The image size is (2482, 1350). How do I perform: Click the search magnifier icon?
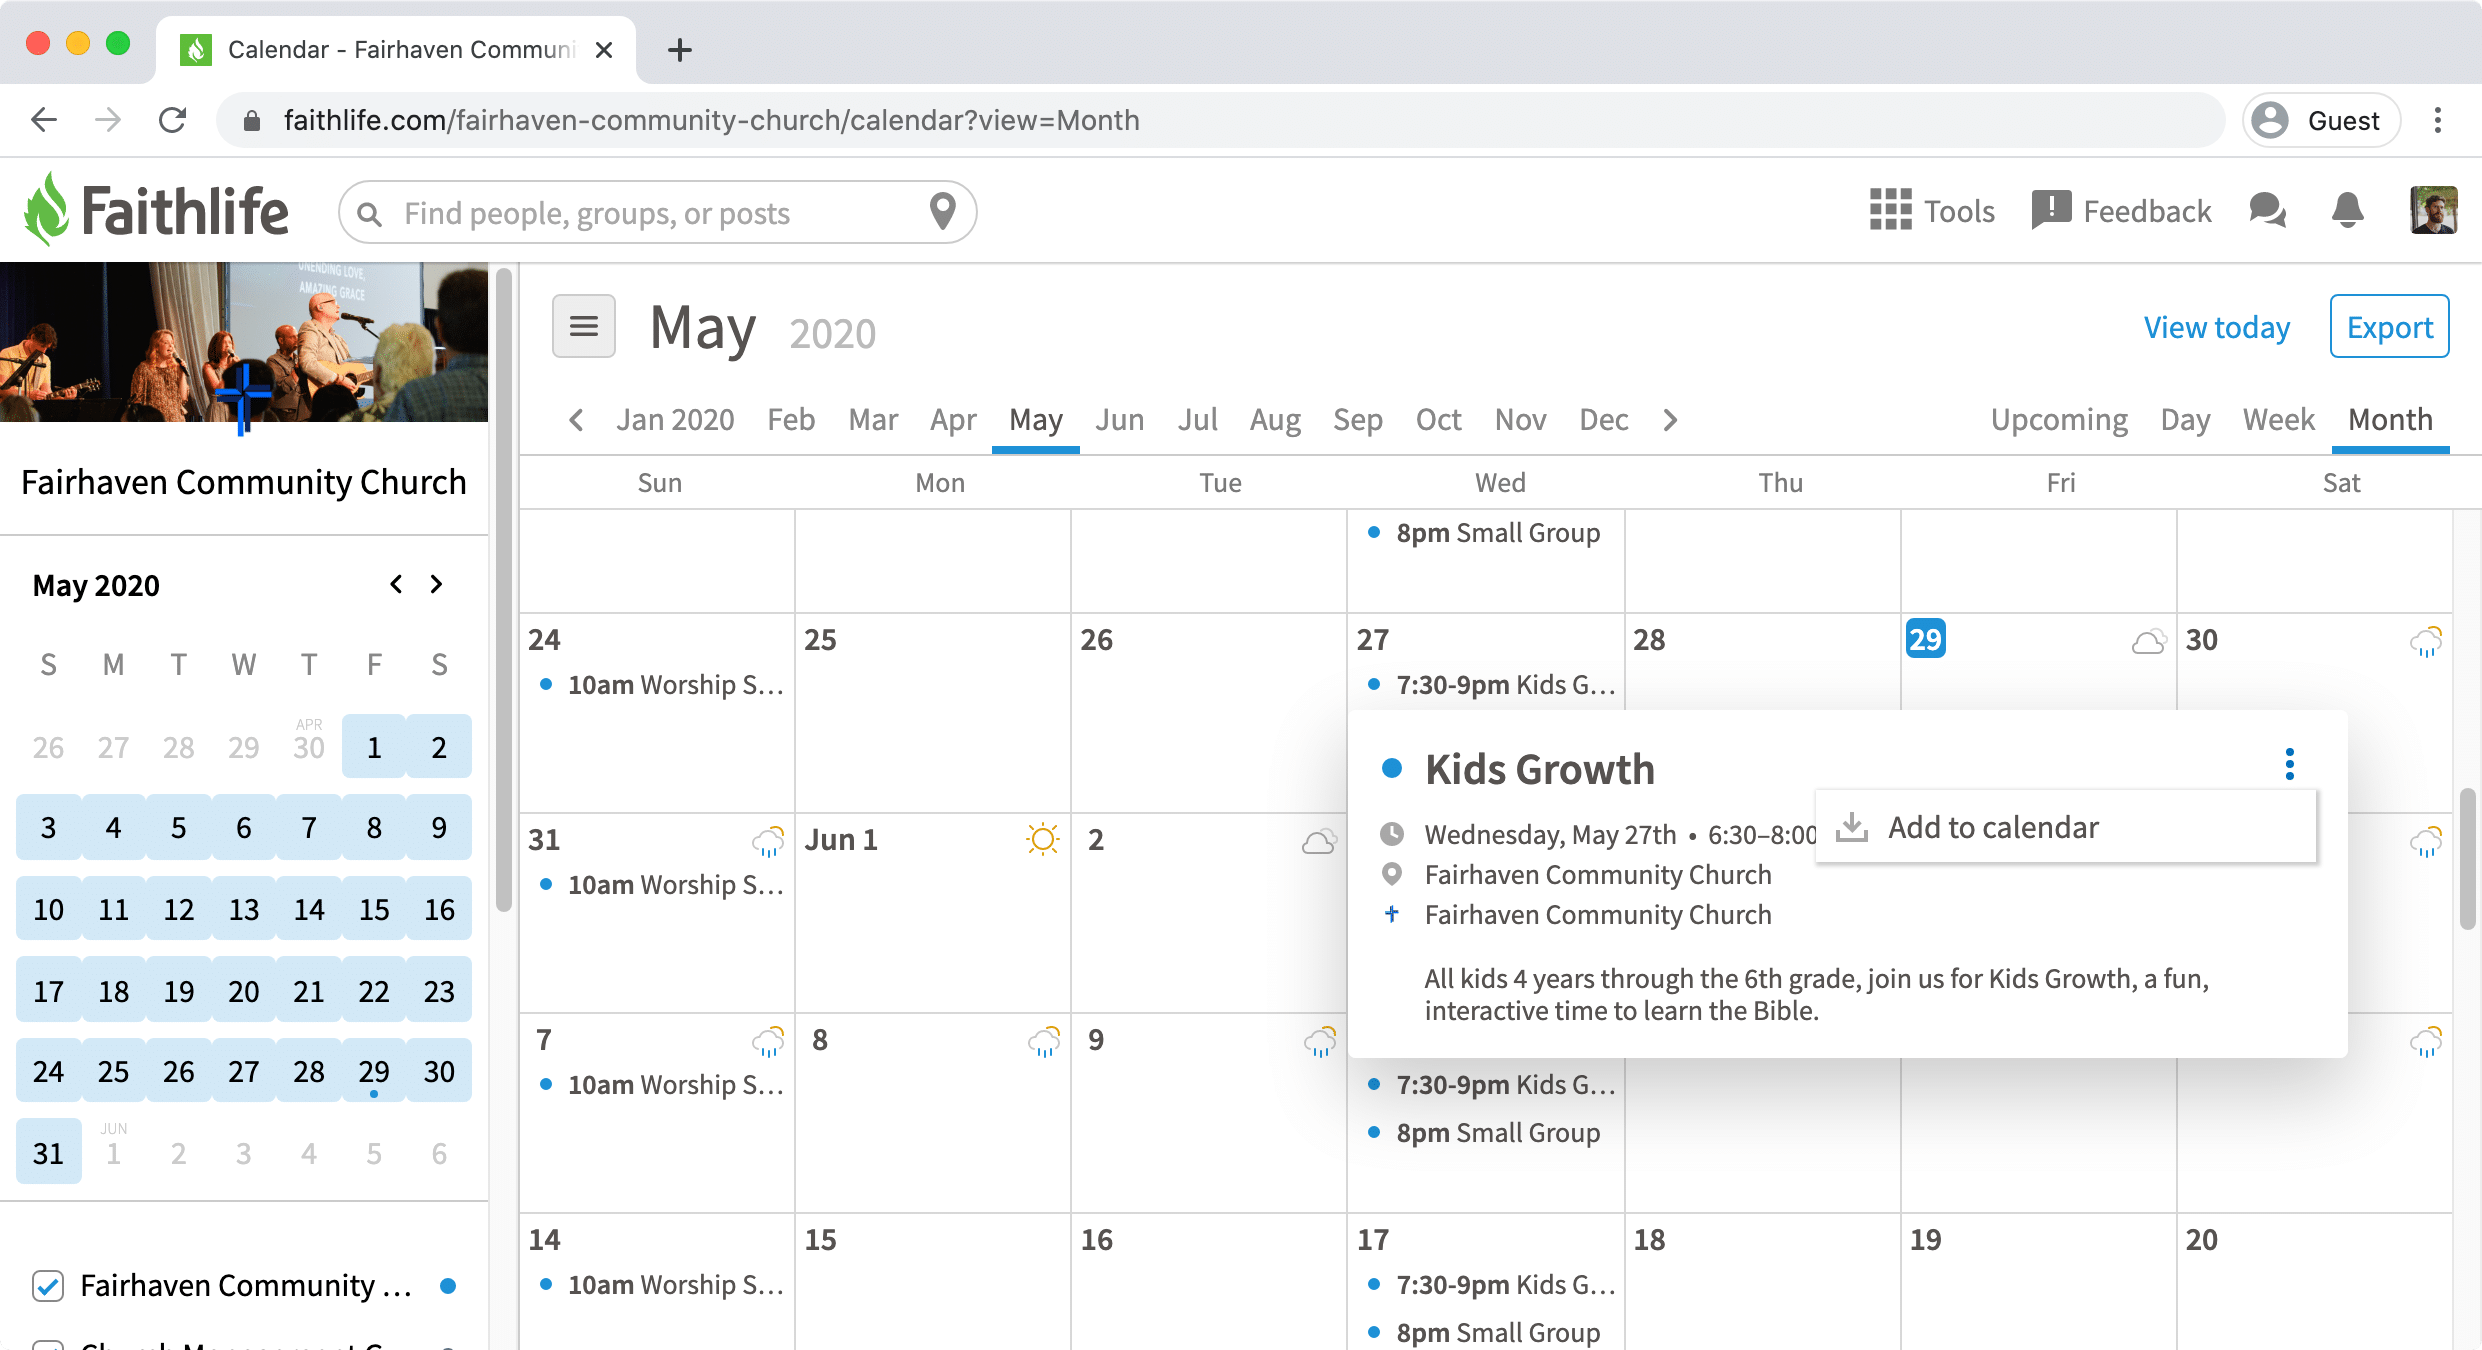[369, 213]
